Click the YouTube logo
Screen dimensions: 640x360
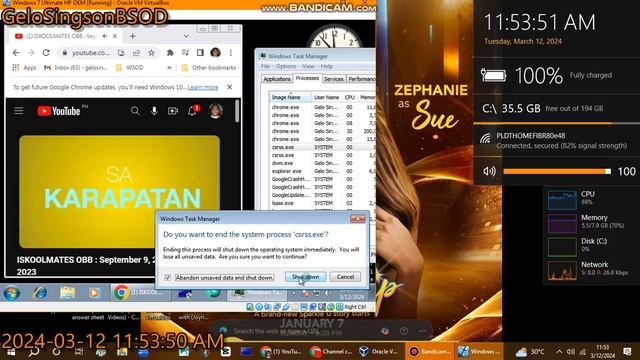click(59, 111)
